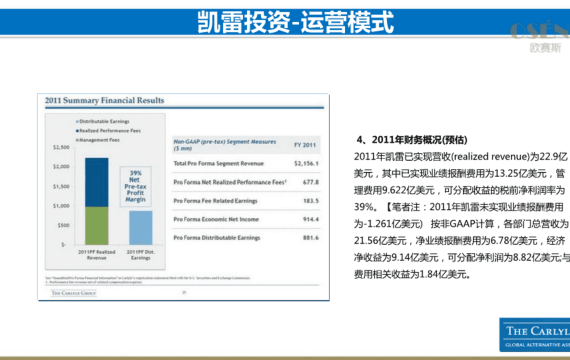Click the slide title 凯雷投资-运营模式
This screenshot has height=360, width=570.
click(x=296, y=22)
